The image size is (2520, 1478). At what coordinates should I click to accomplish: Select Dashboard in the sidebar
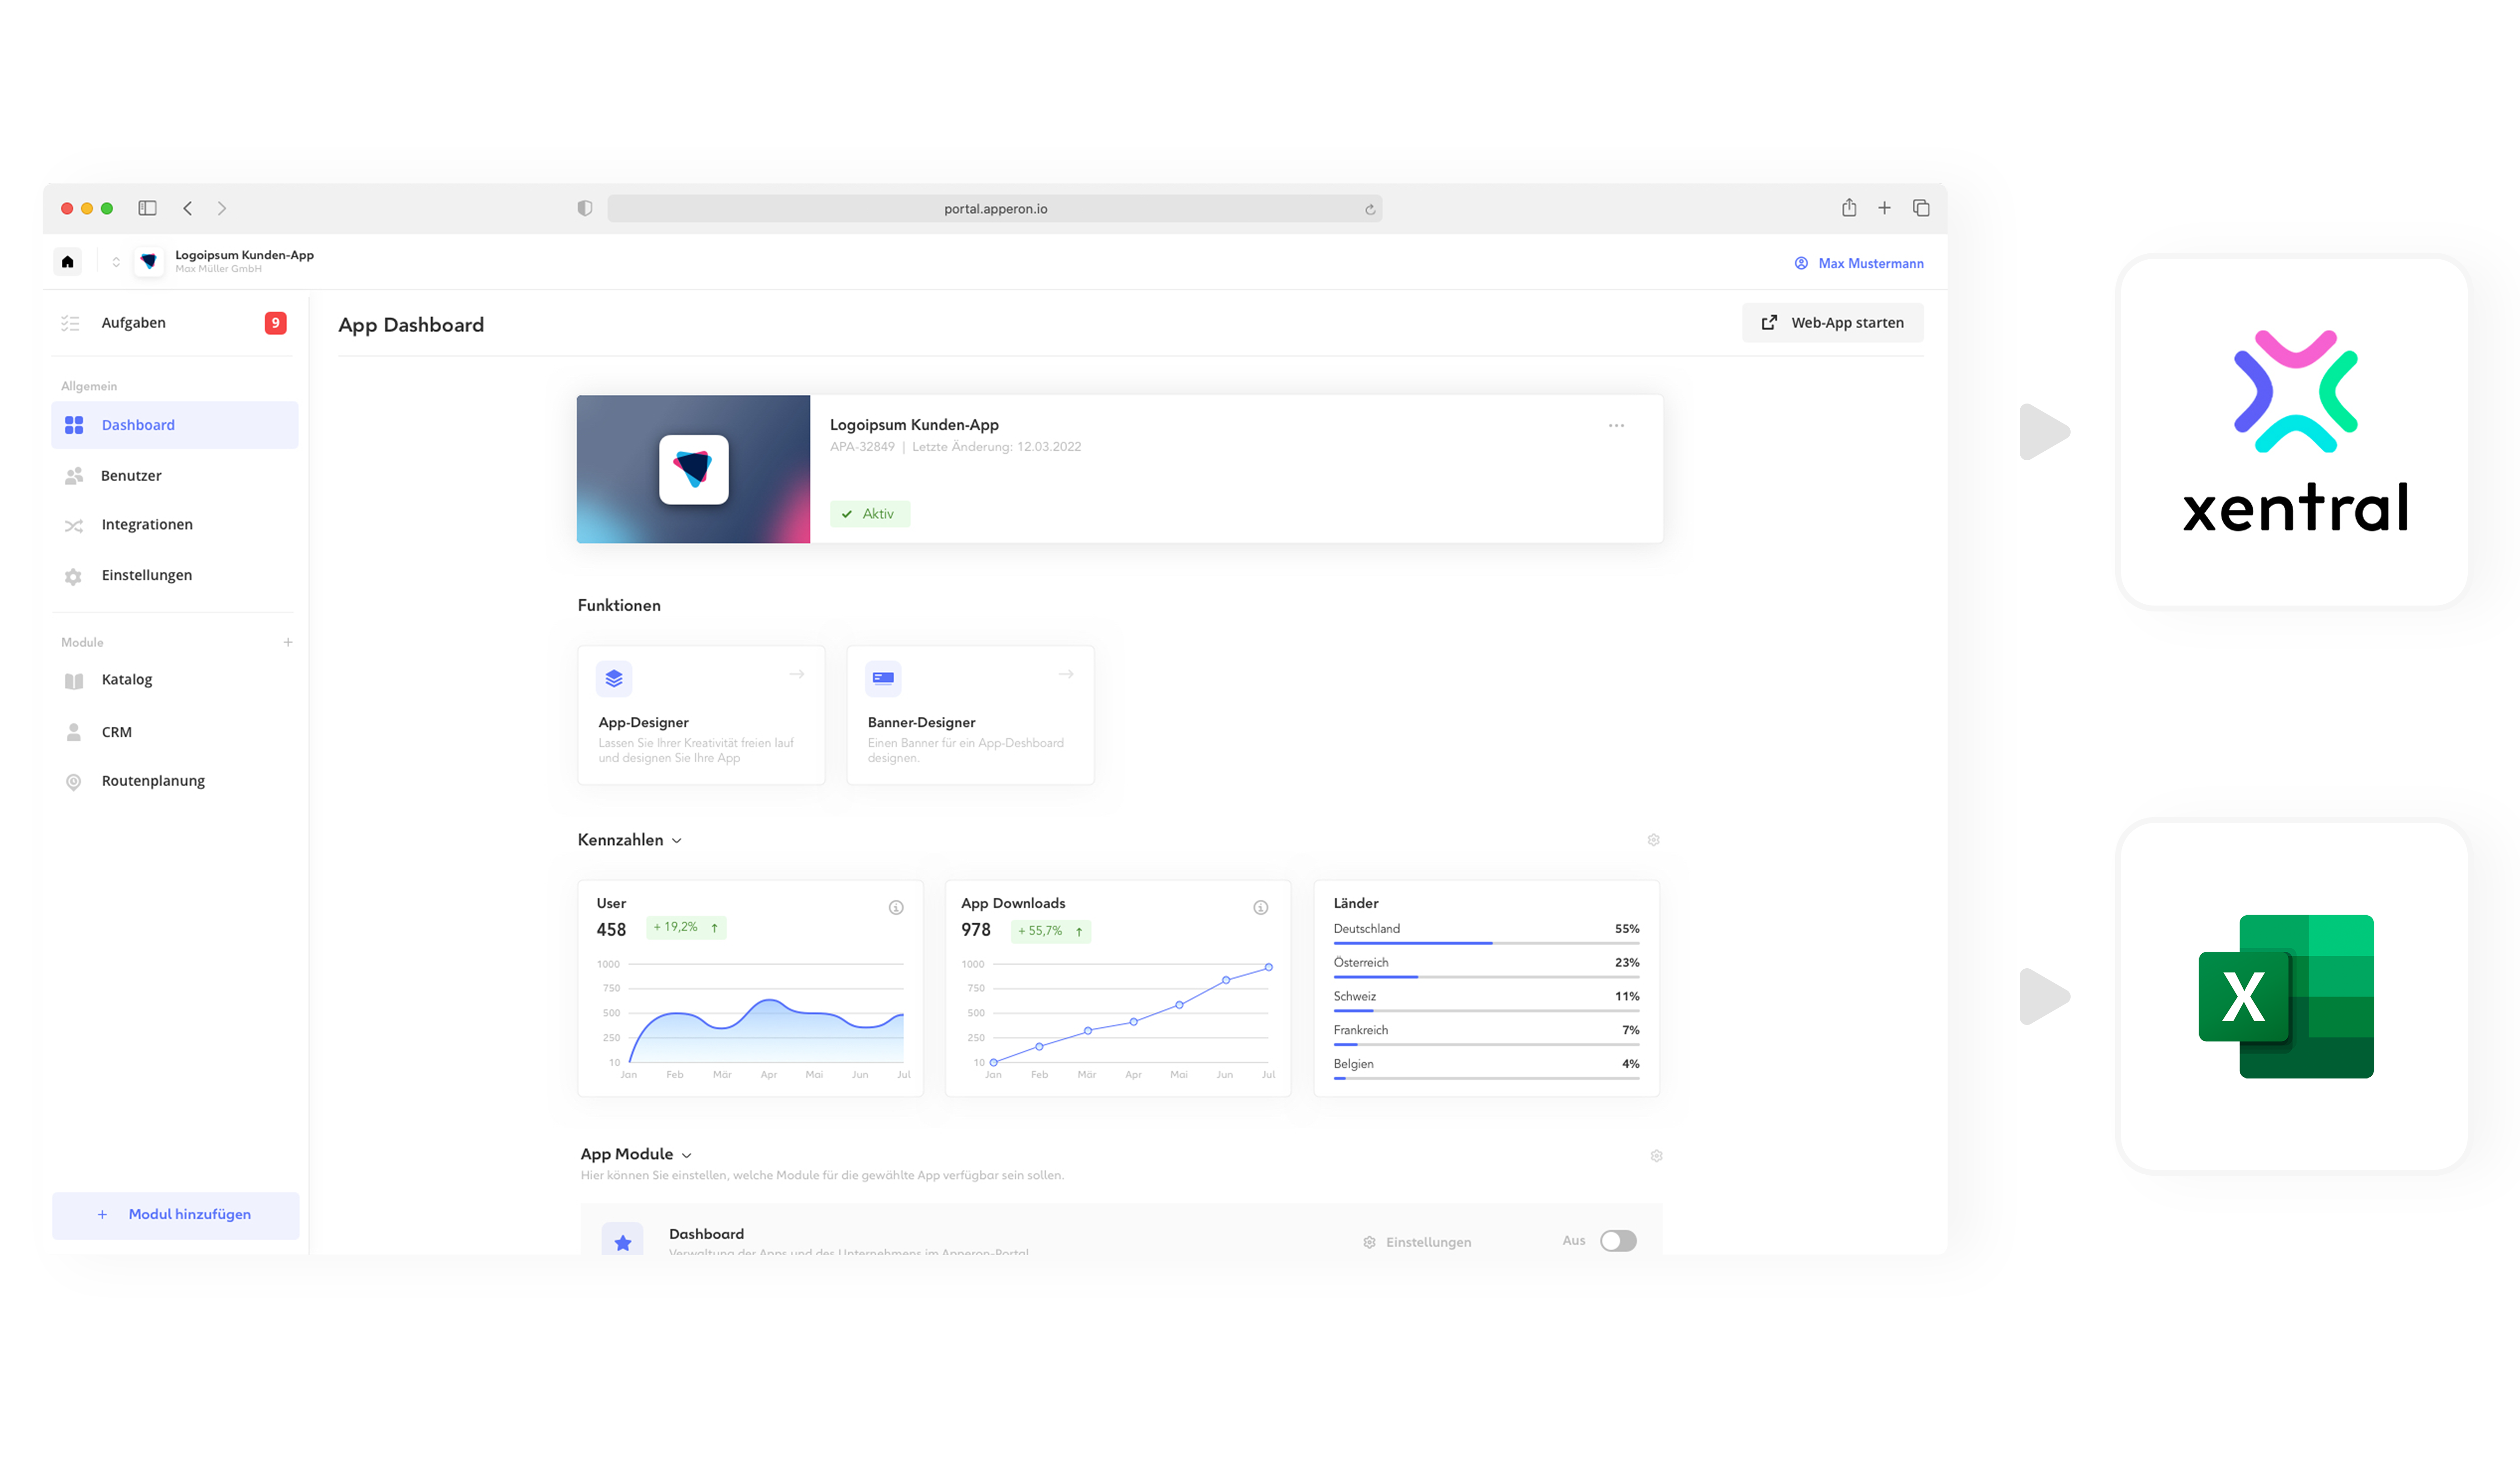[175, 425]
